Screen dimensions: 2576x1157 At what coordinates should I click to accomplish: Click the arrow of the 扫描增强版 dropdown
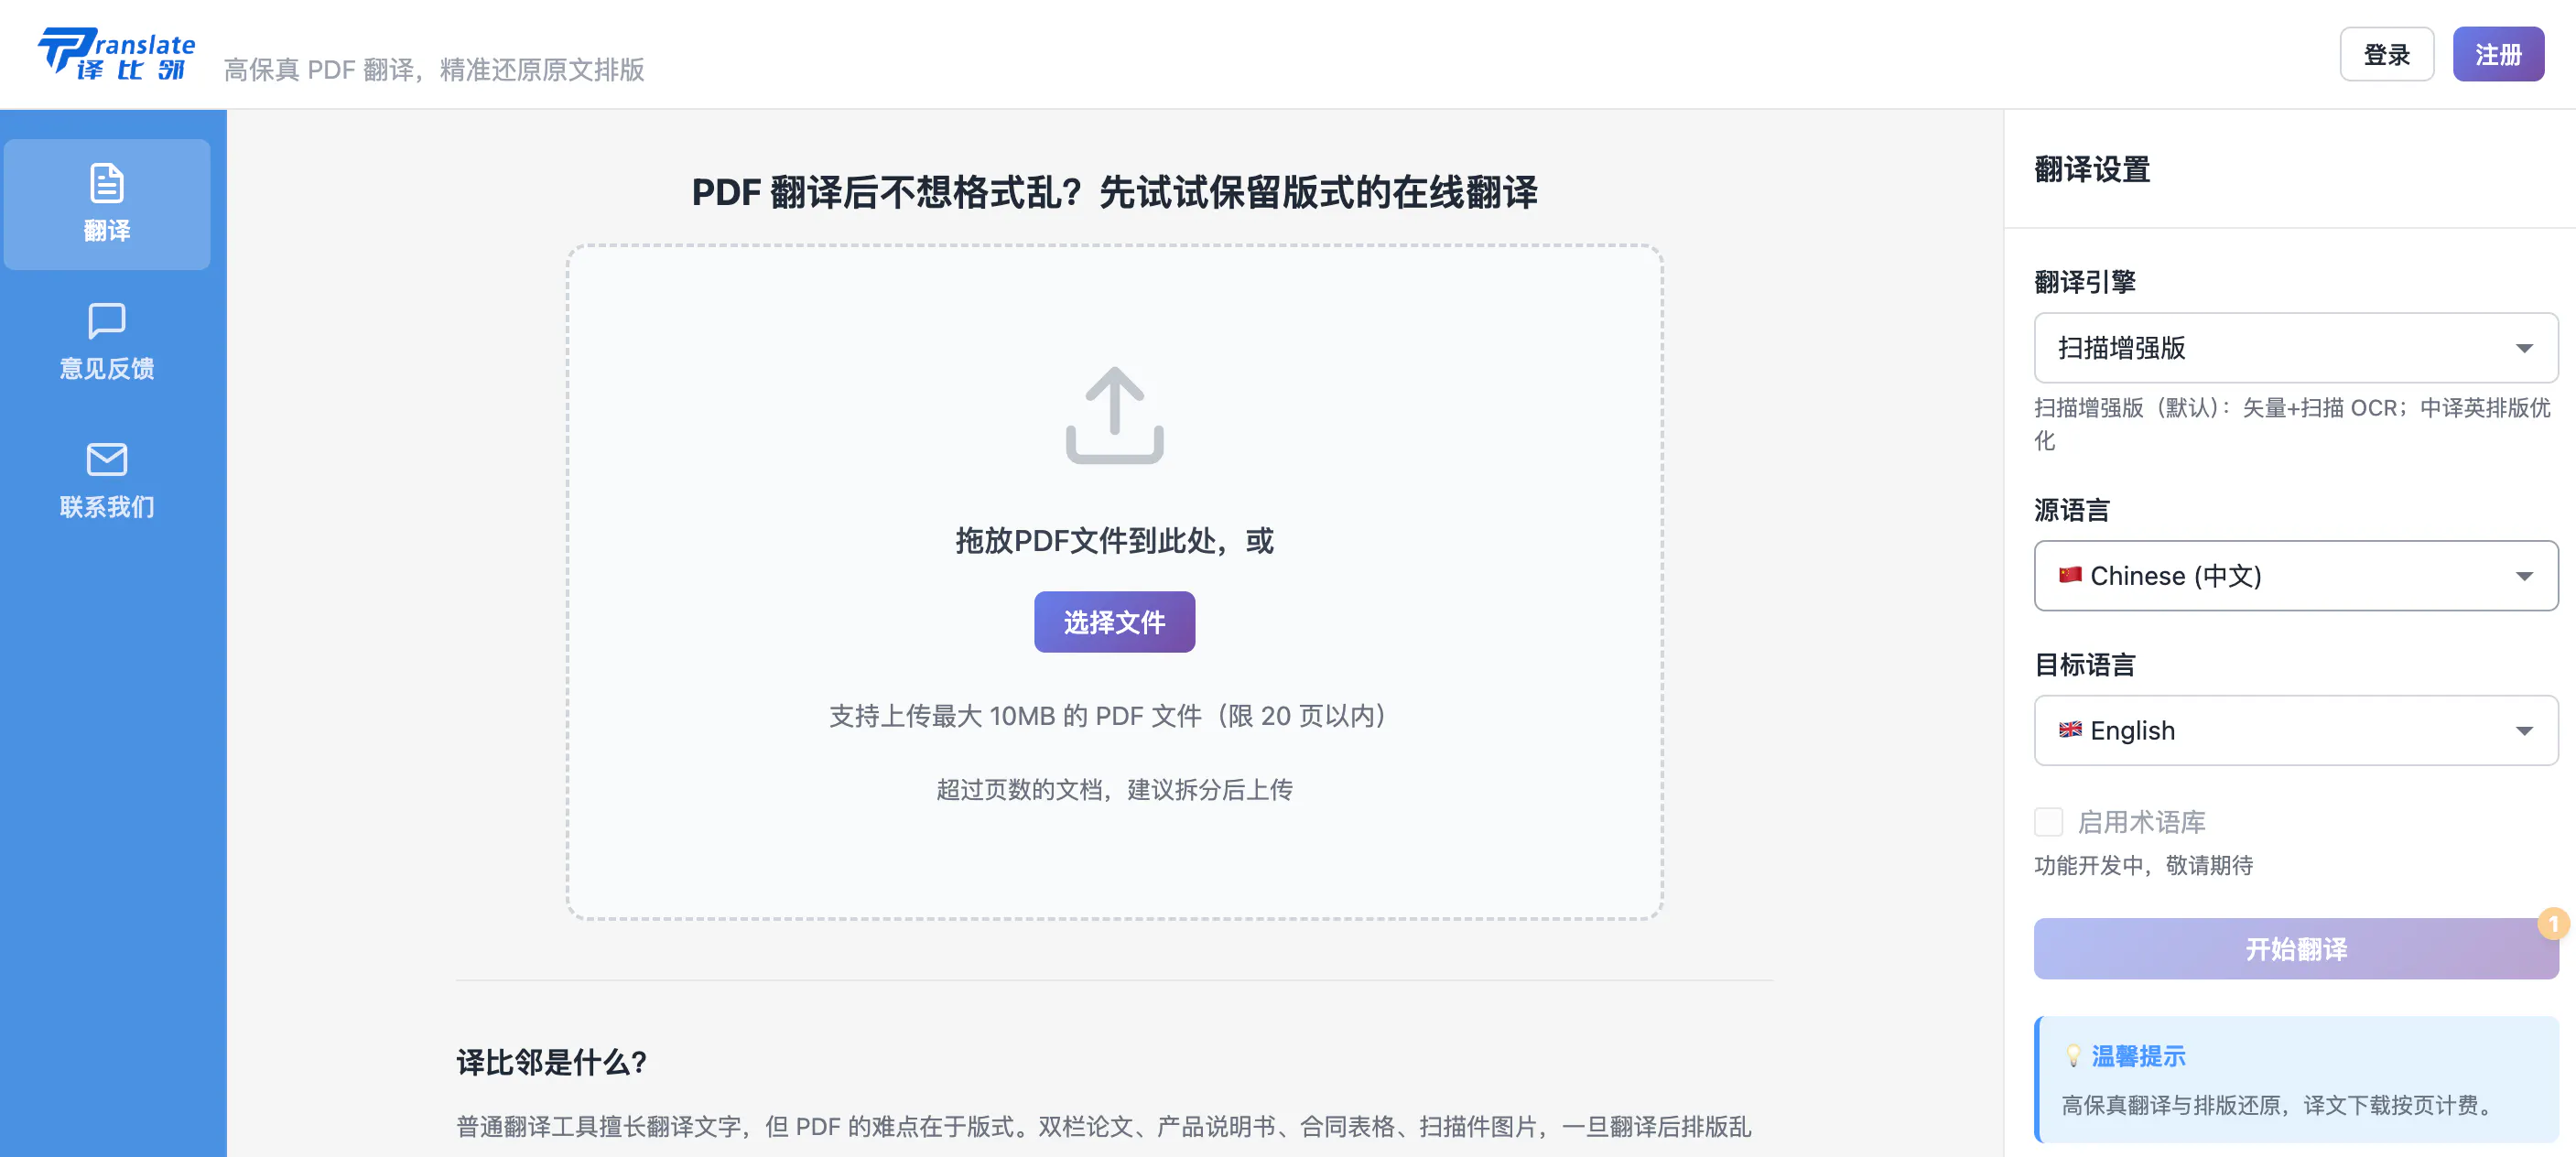pos(2524,348)
